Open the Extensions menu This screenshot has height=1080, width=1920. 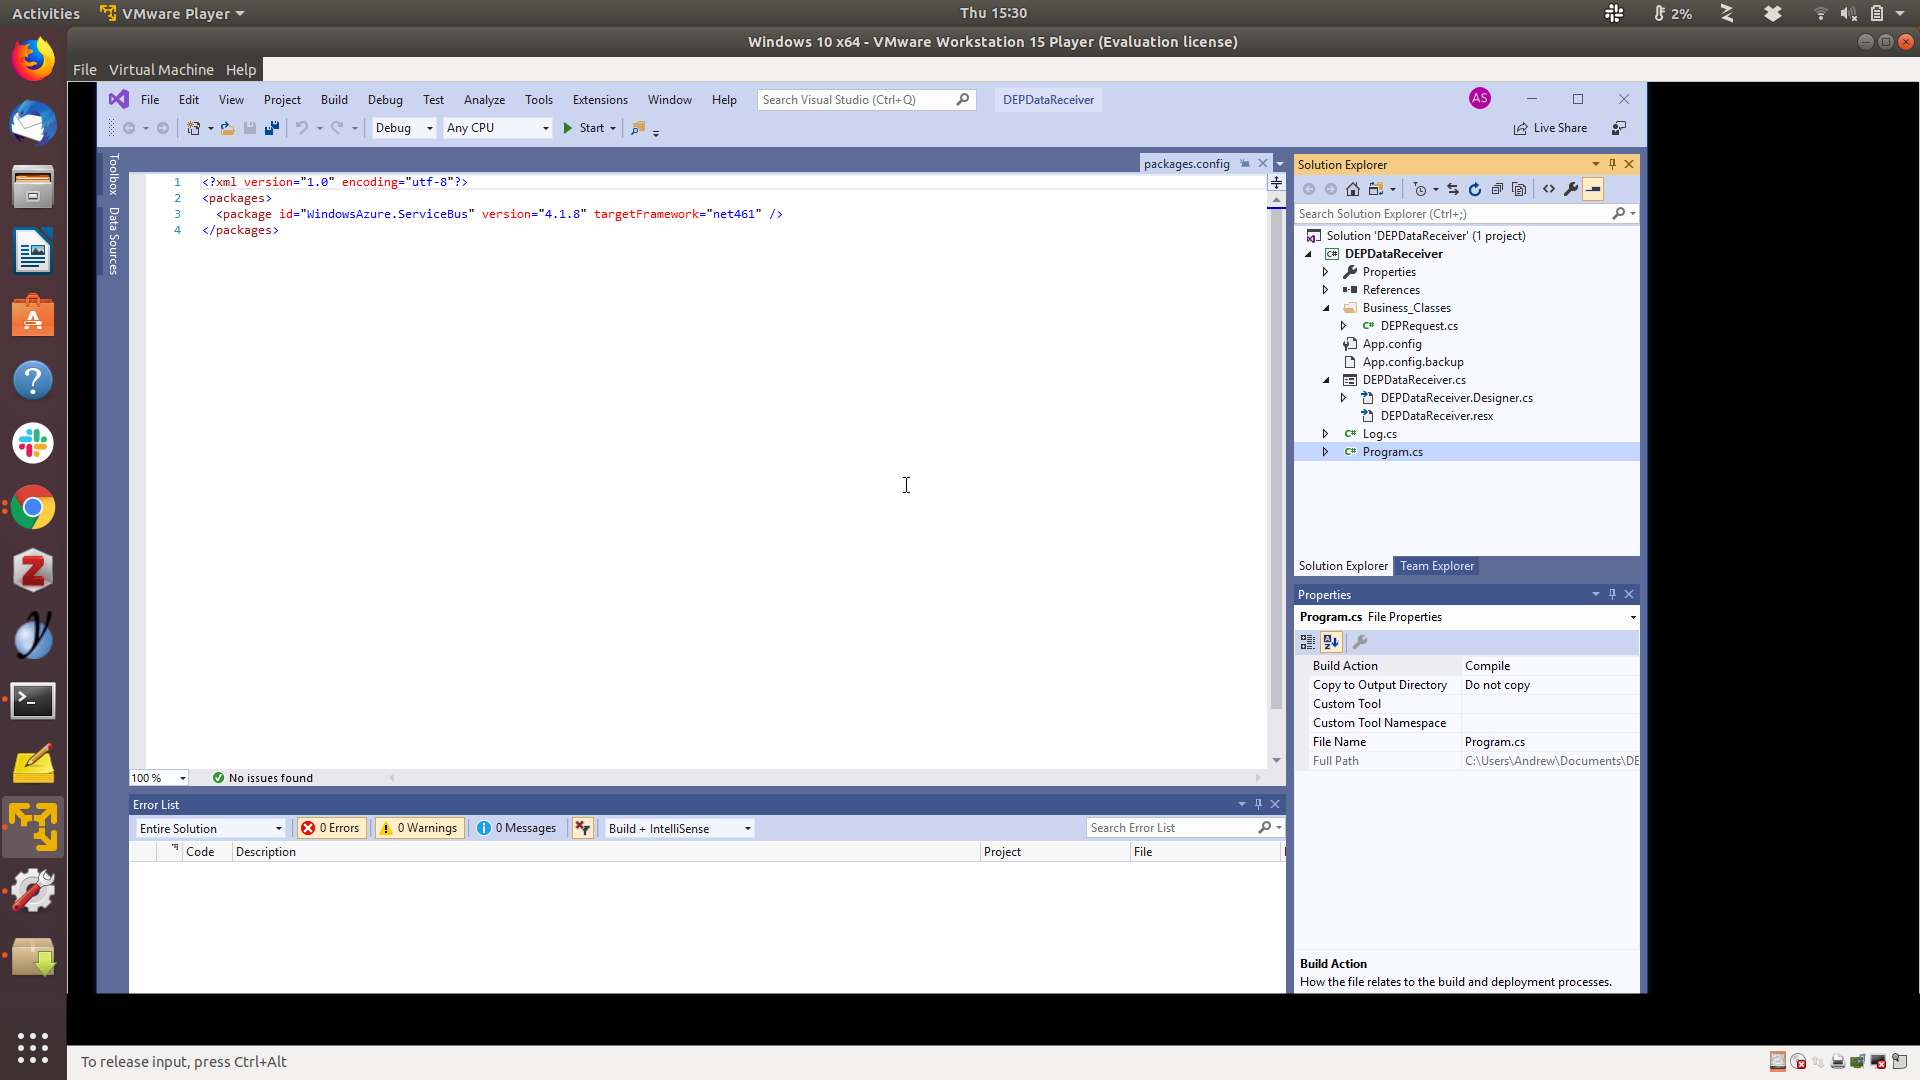pos(600,100)
